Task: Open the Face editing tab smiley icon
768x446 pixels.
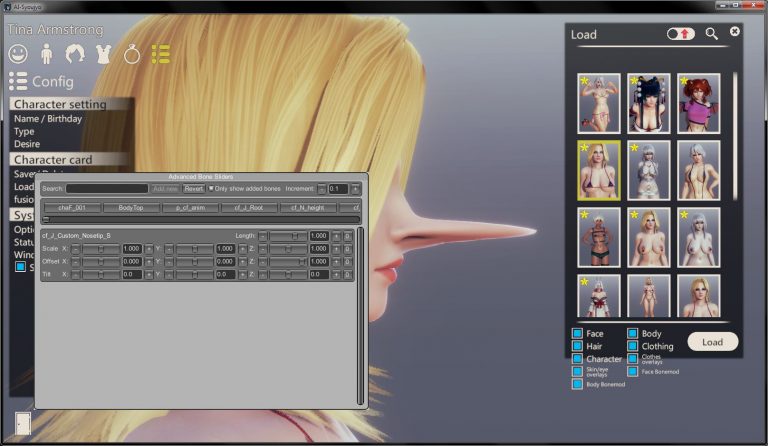Action: click(x=18, y=54)
